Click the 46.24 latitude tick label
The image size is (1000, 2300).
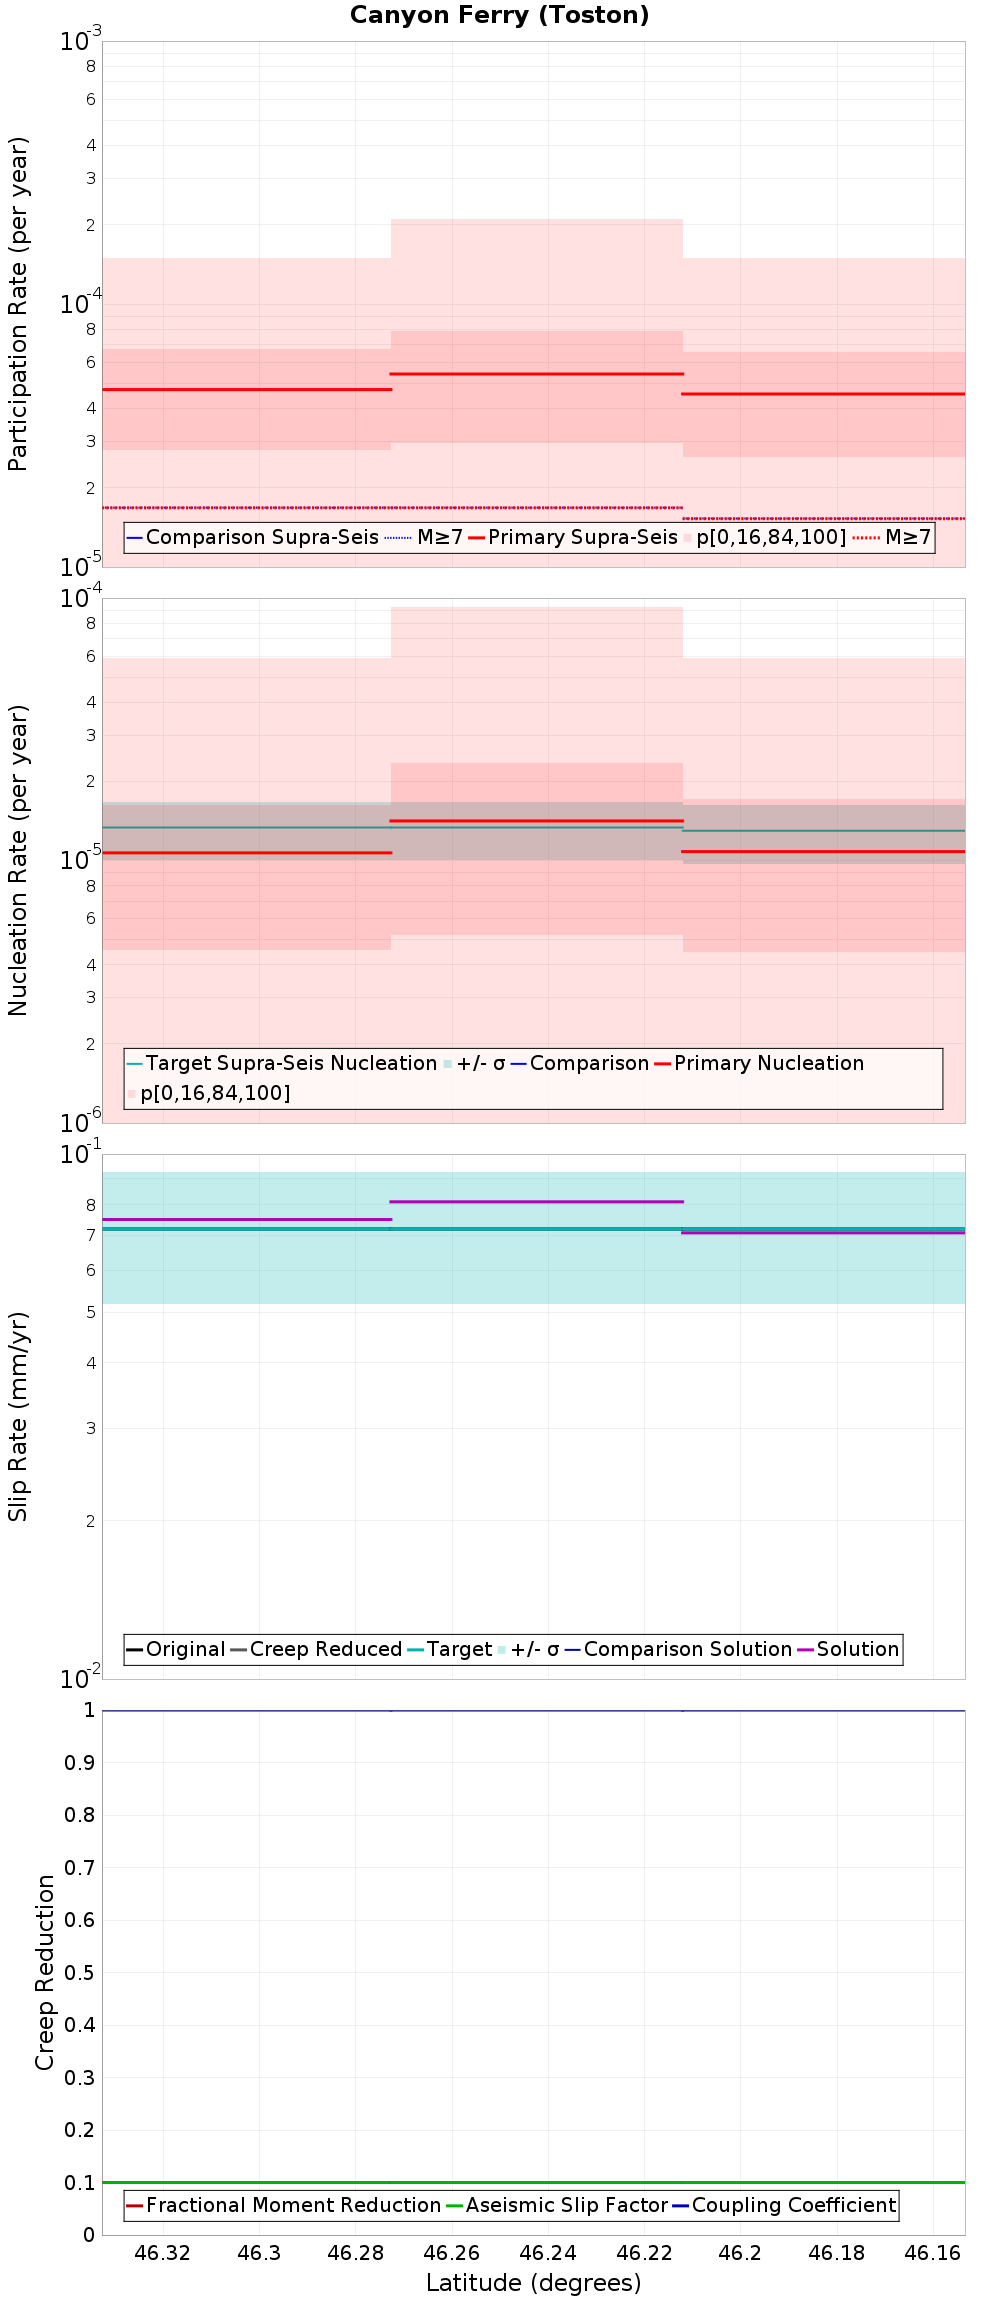coord(548,2253)
